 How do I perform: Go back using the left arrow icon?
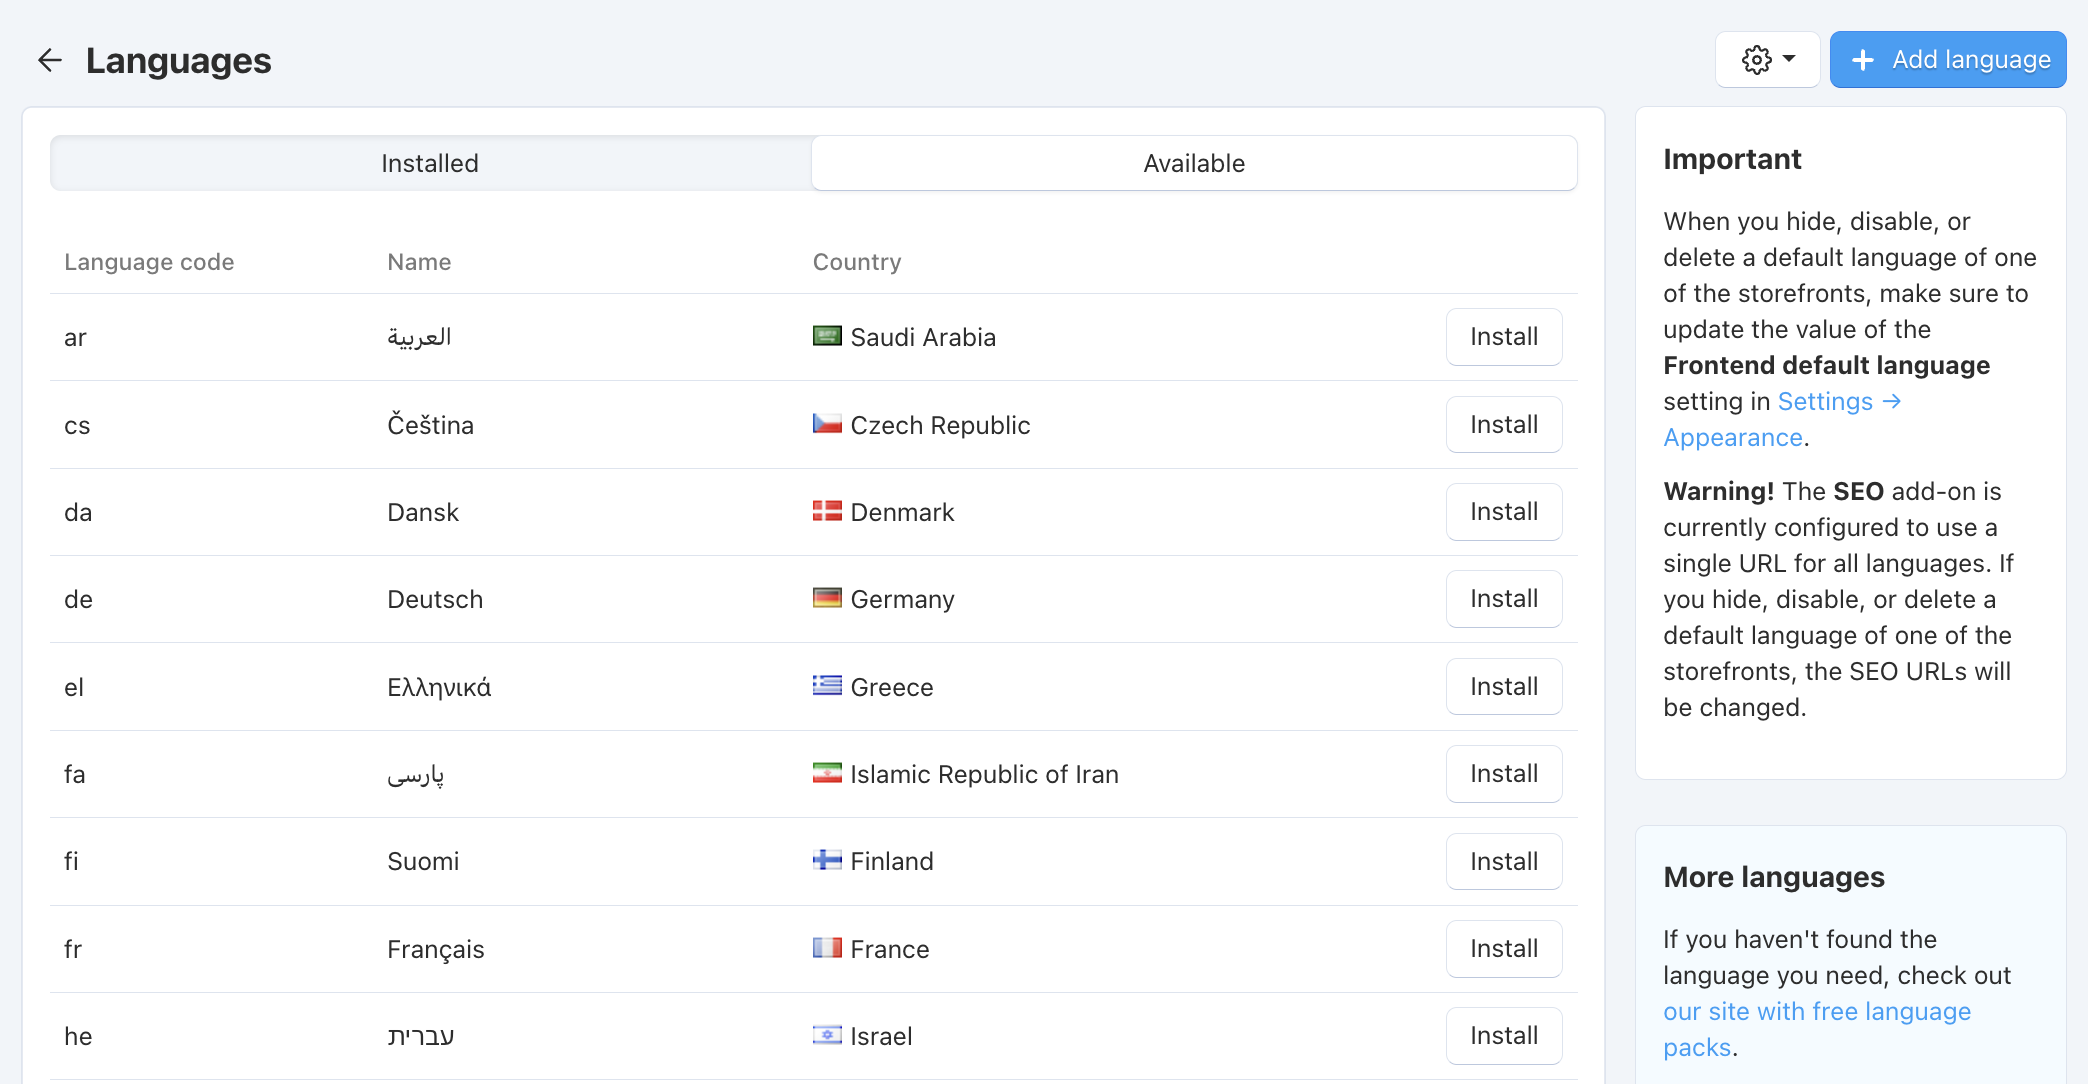click(x=50, y=60)
